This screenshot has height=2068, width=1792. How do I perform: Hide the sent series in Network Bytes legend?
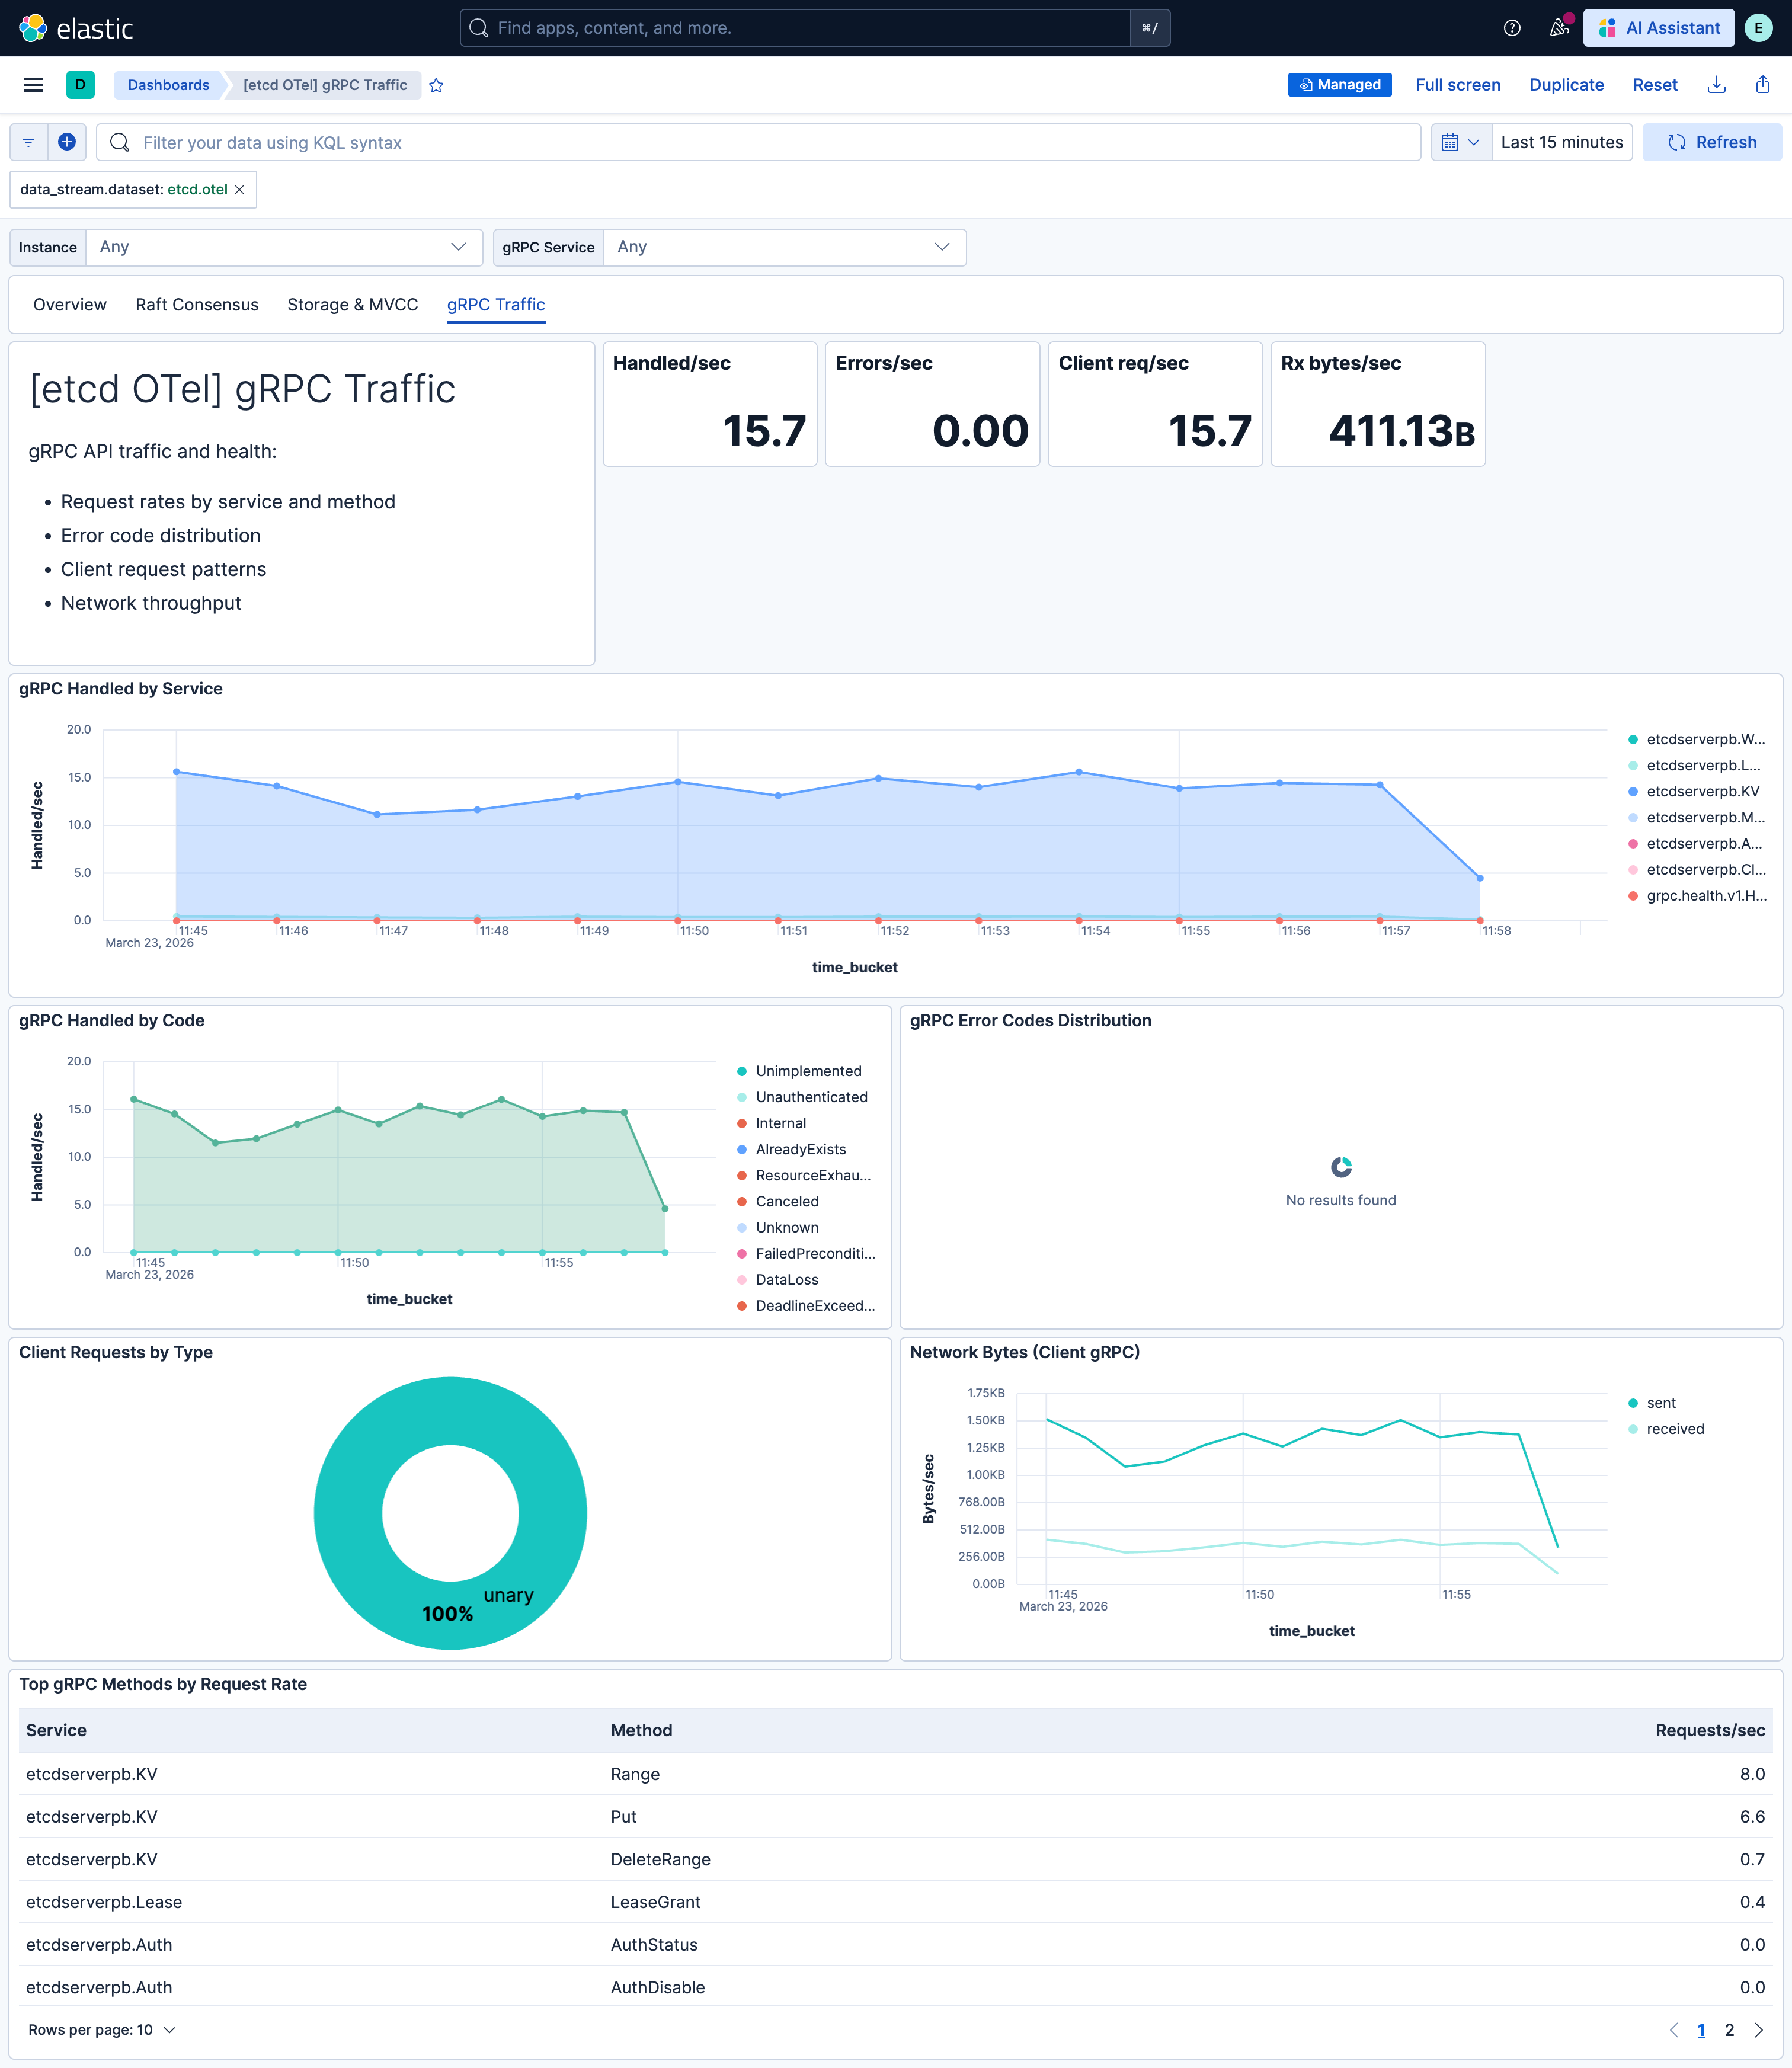[x=1661, y=1402]
